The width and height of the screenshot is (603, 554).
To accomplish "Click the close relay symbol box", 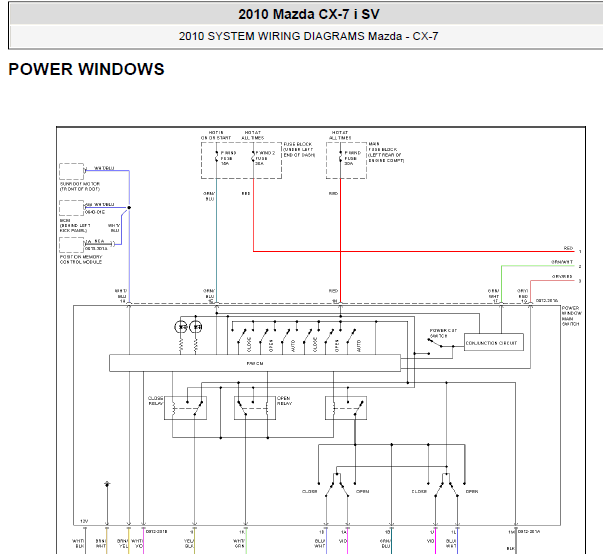I will 185,408.
